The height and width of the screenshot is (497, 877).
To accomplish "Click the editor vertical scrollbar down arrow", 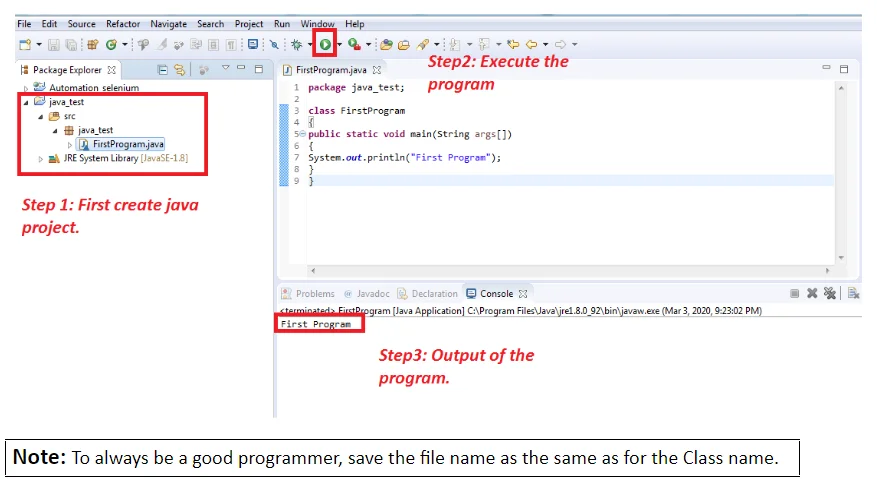I will [841, 258].
